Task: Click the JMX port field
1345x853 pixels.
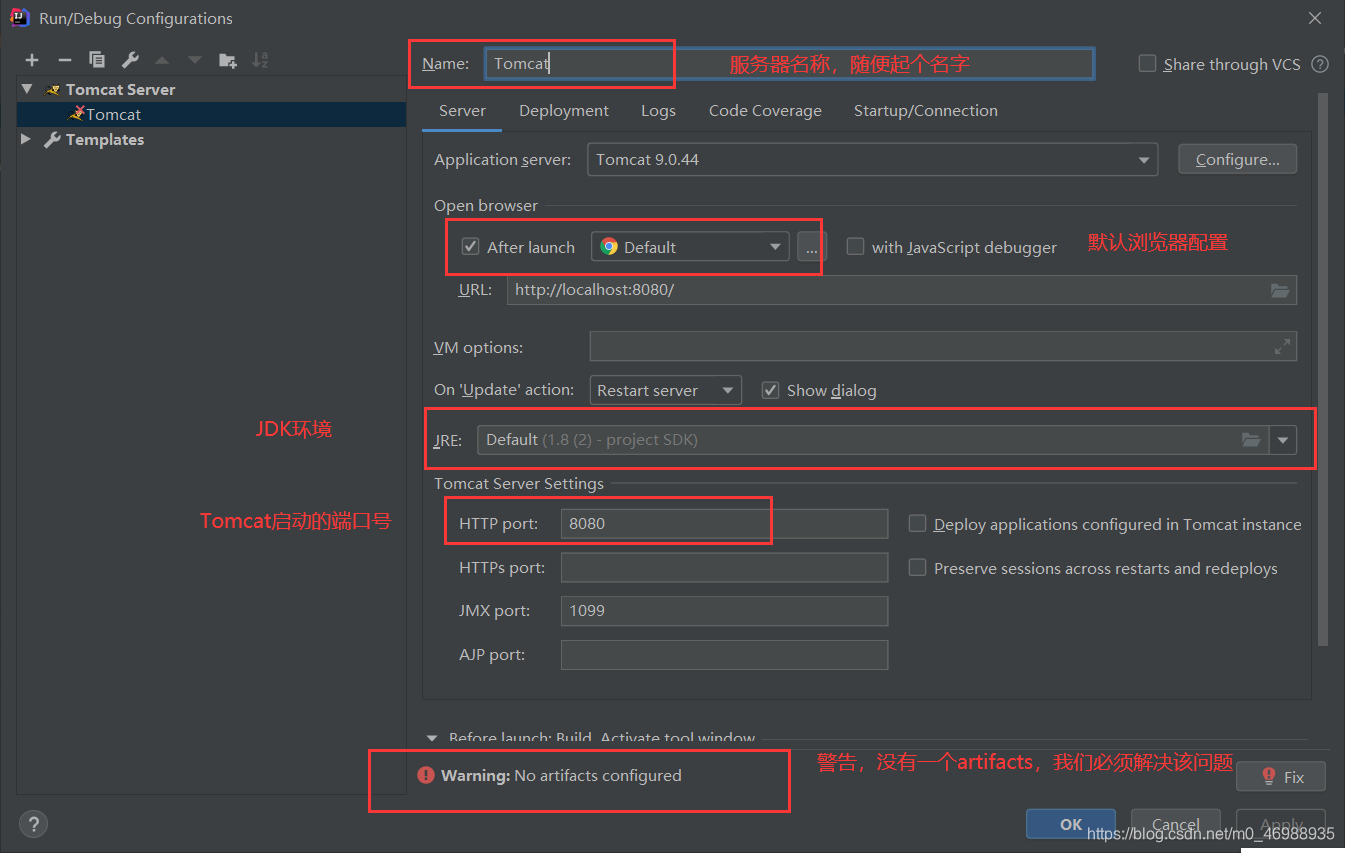Action: [724, 611]
